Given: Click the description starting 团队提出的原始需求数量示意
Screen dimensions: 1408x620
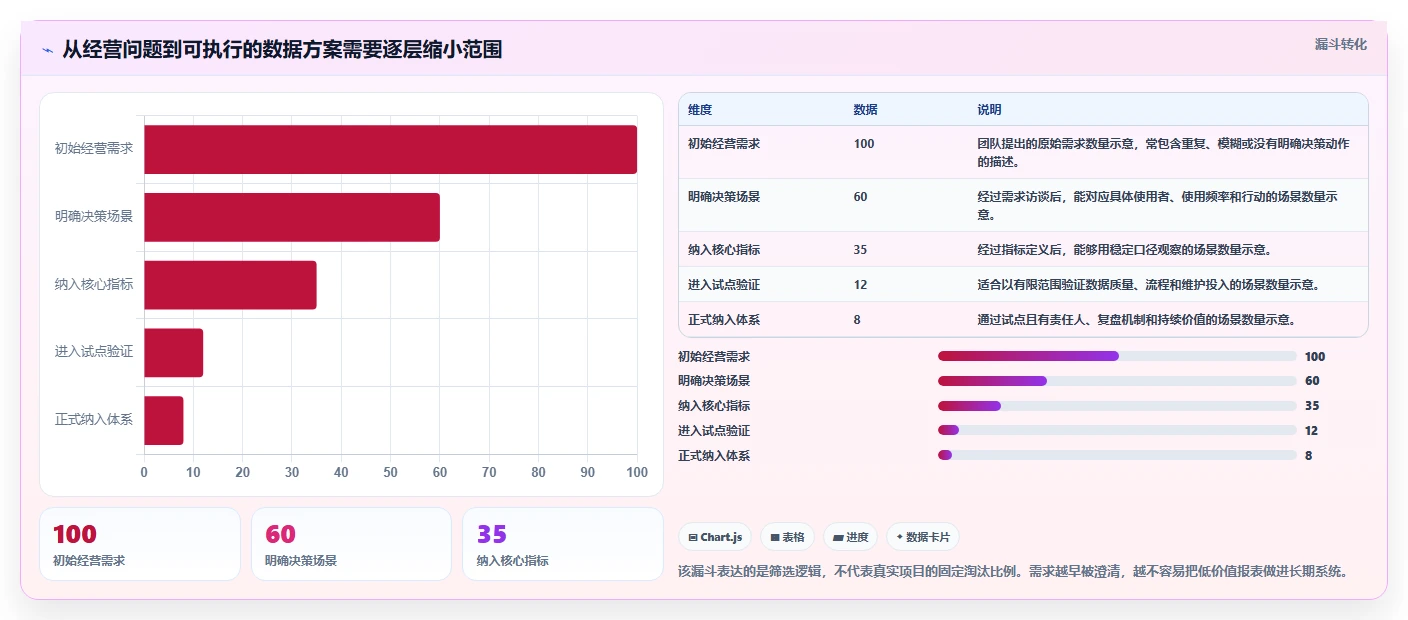Looking at the screenshot, I should pyautogui.click(x=1164, y=152).
